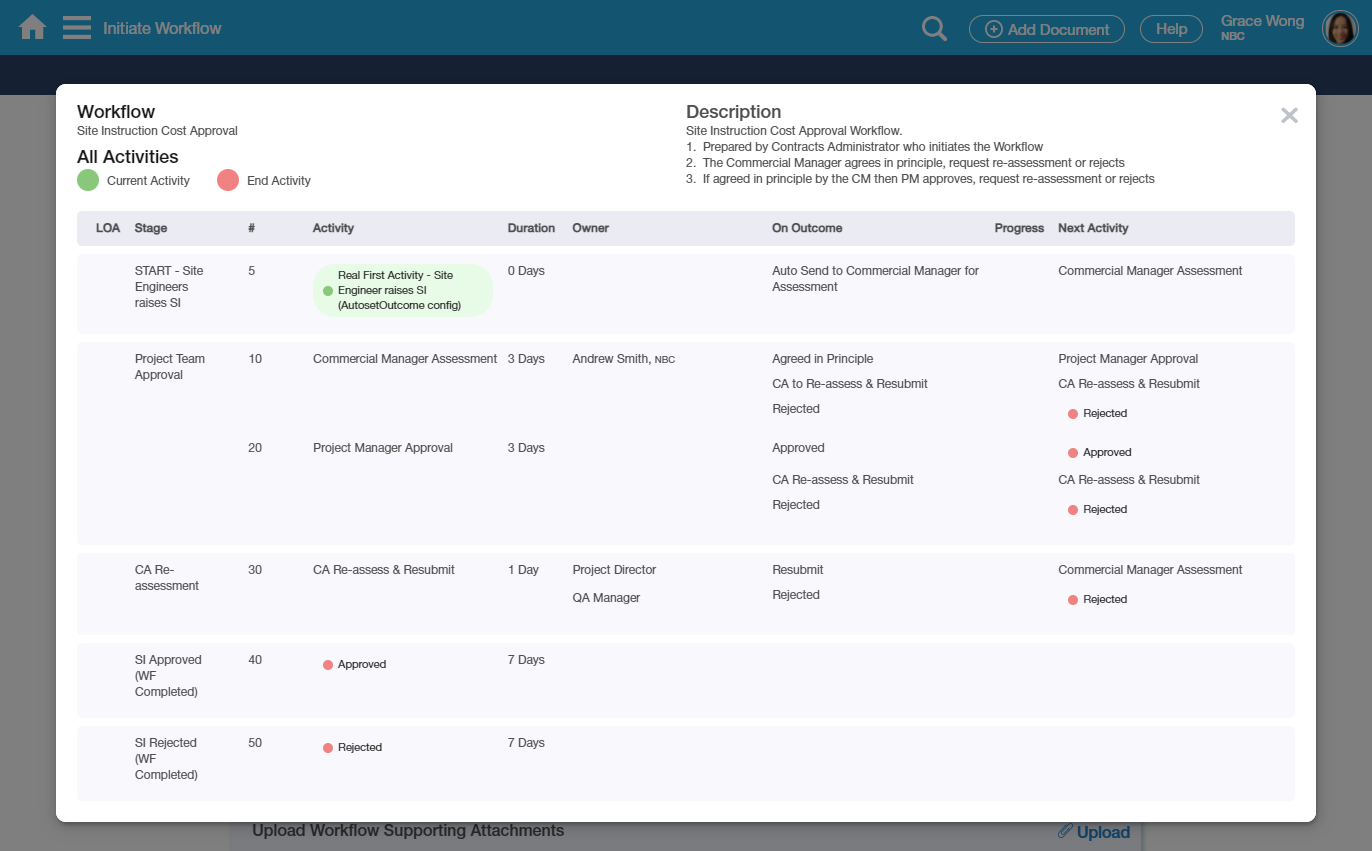The width and height of the screenshot is (1372, 851).
Task: Click owner Andrew Smith
Action: coord(611,359)
